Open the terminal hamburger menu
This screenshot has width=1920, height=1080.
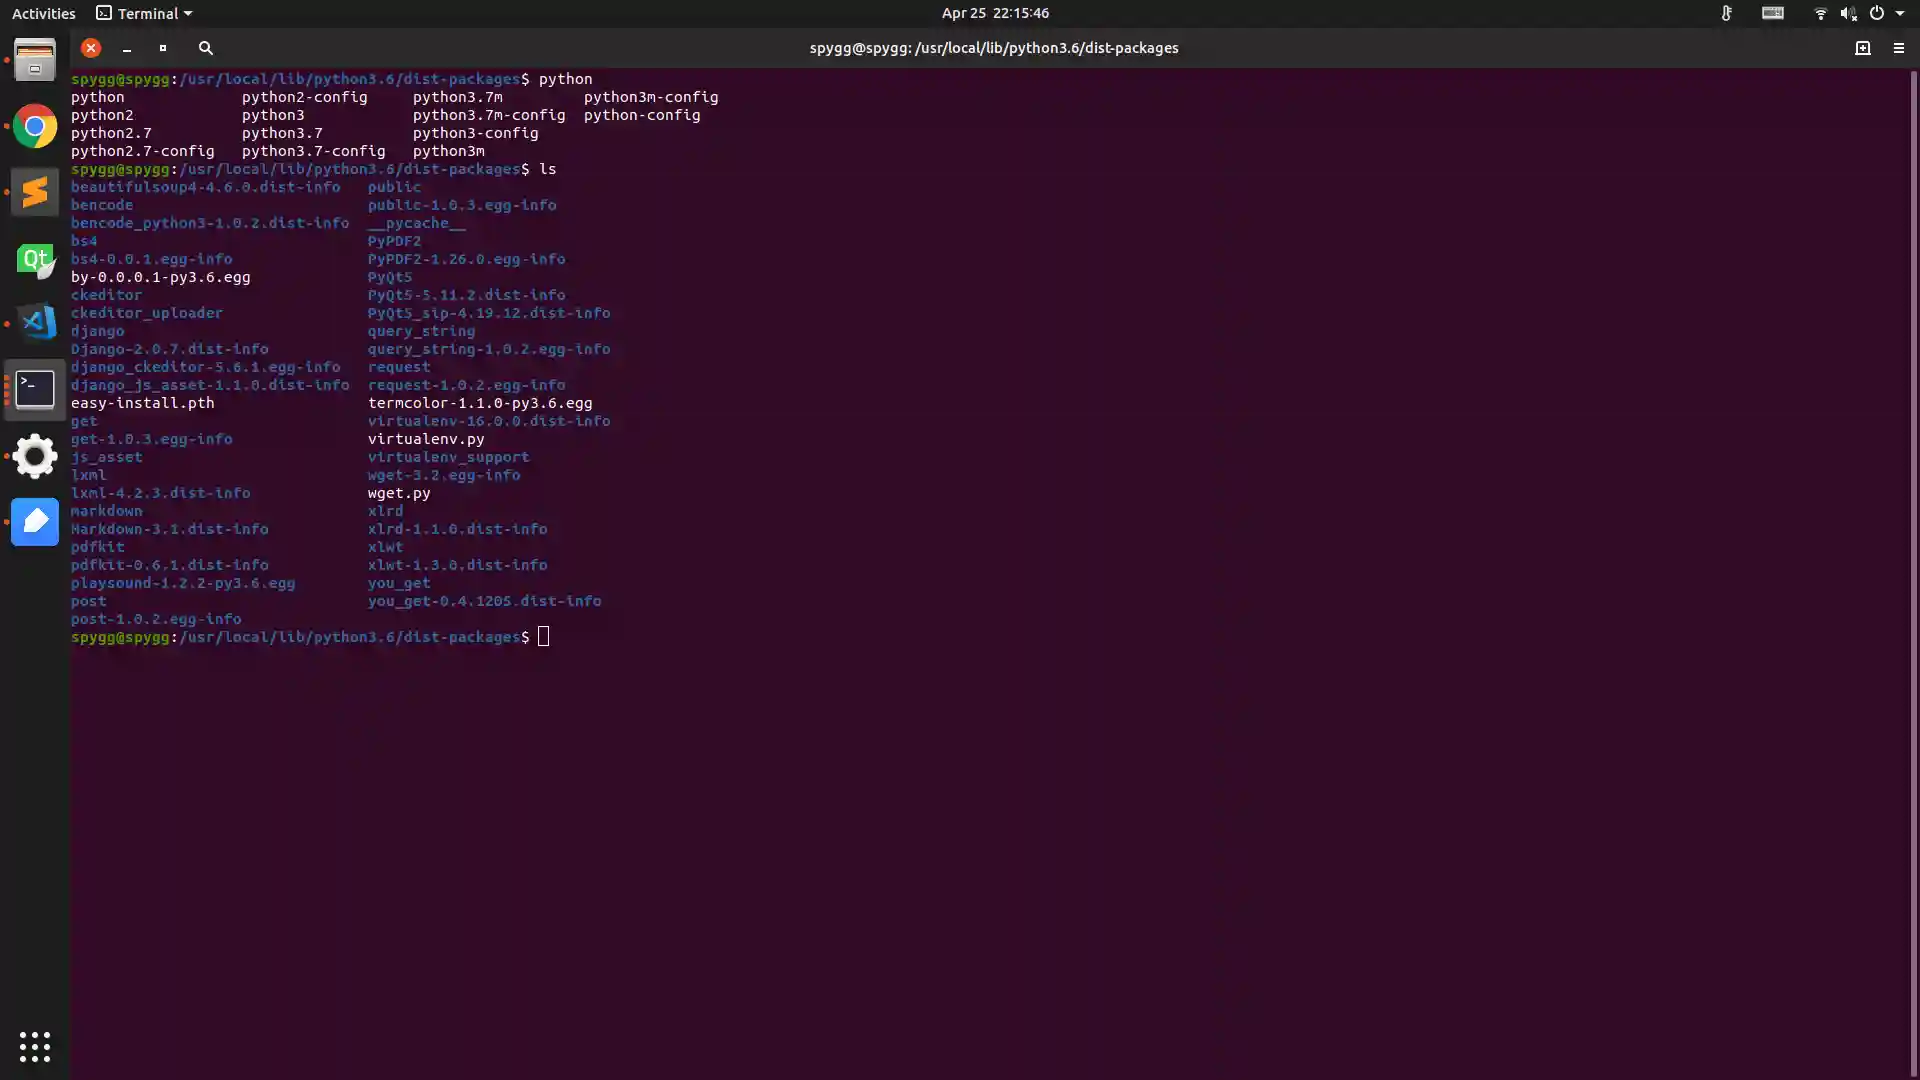[x=1898, y=48]
